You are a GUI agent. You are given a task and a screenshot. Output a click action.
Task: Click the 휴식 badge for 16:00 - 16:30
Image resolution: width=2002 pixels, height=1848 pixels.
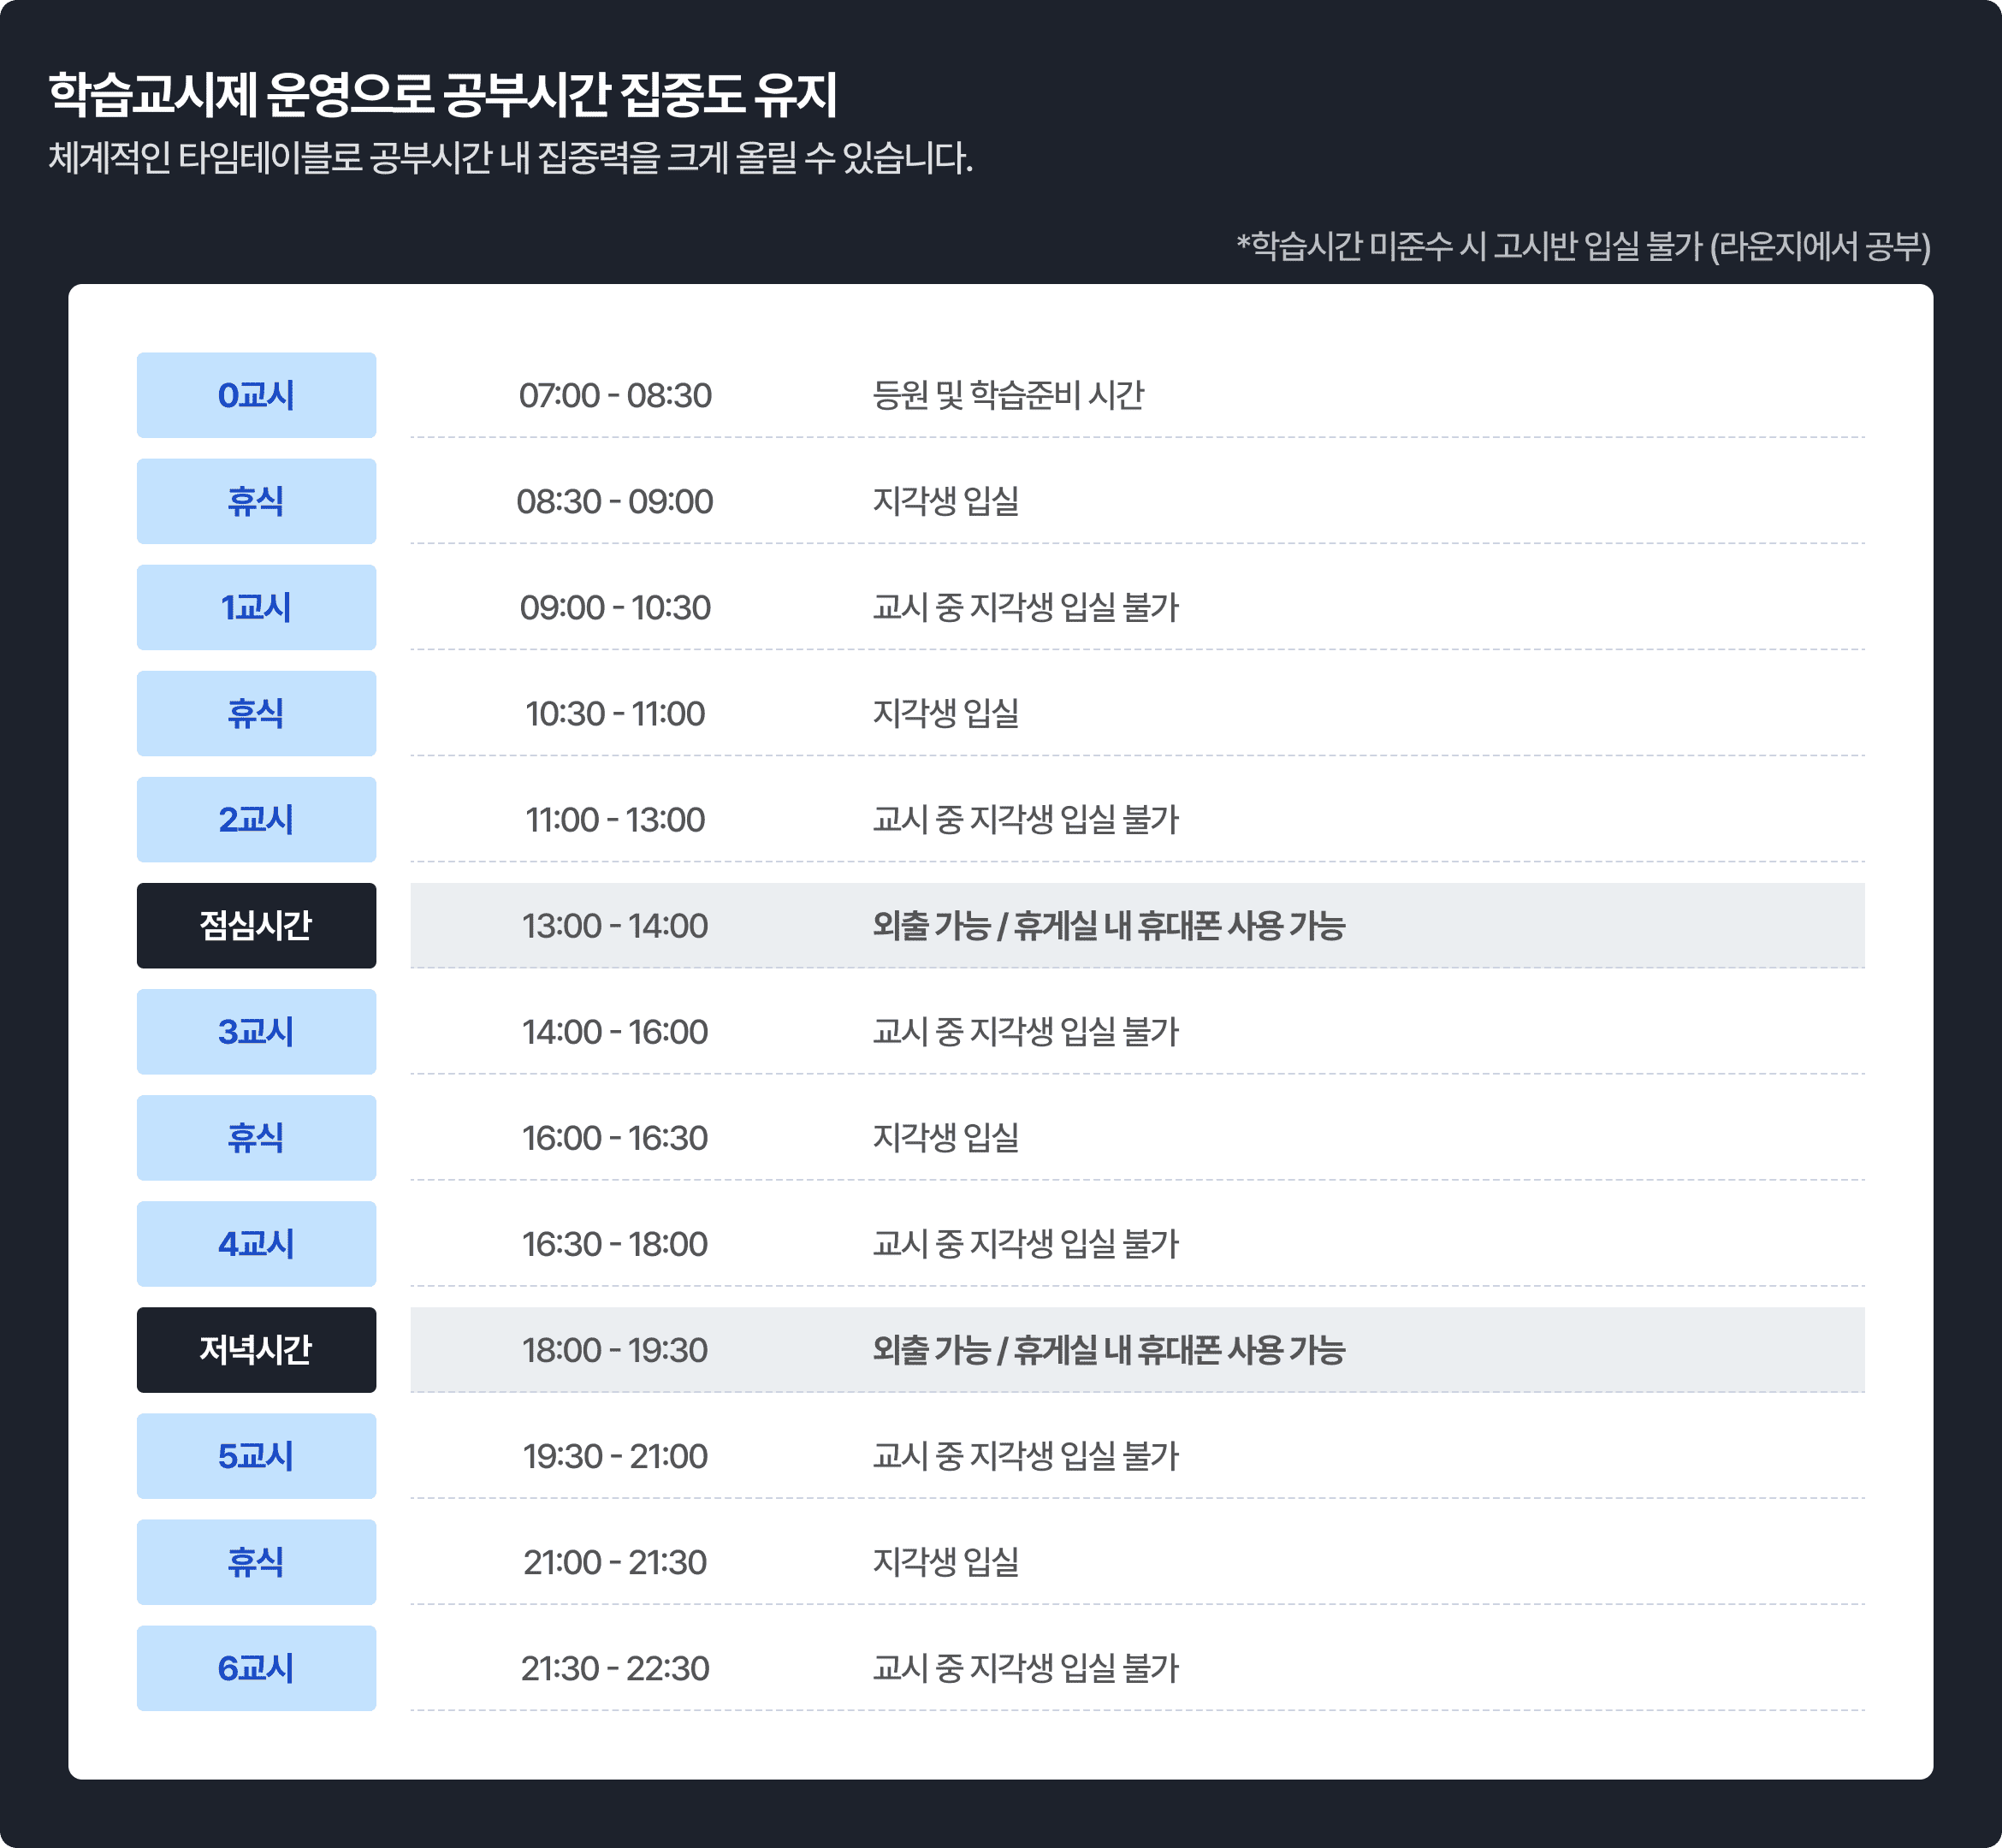tap(256, 1137)
